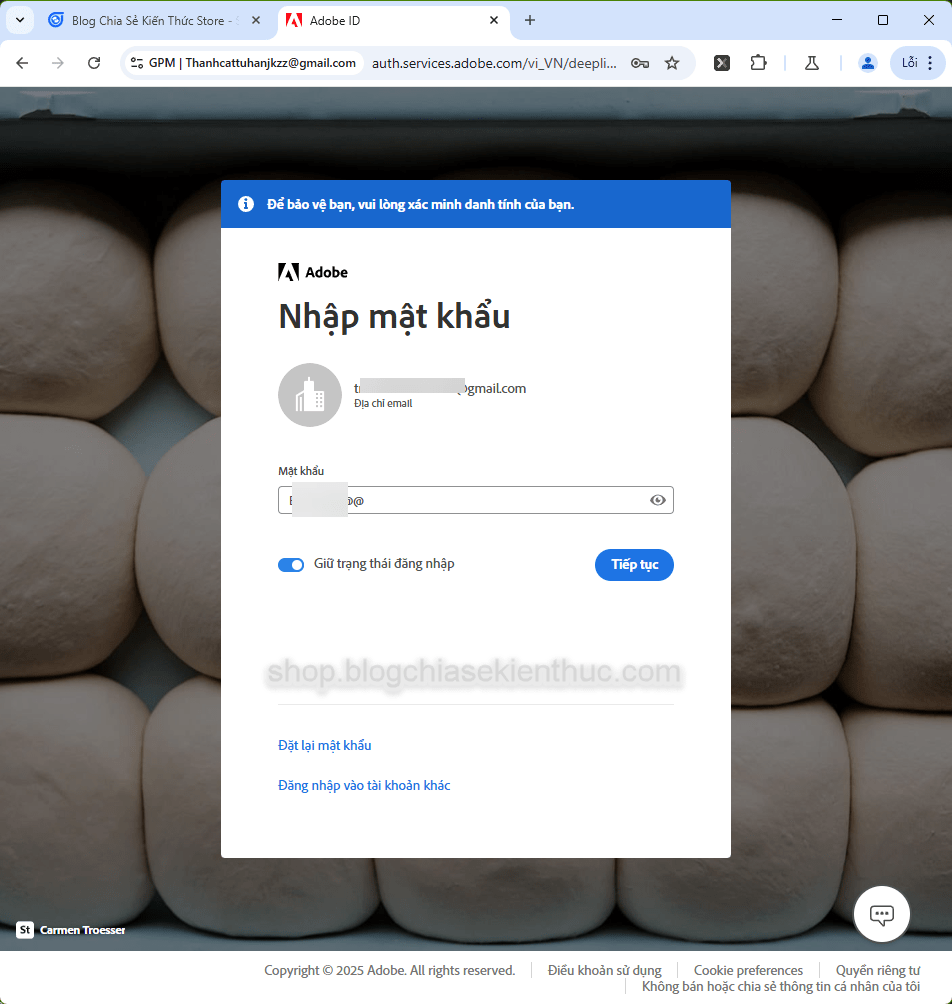Image resolution: width=952 pixels, height=1004 pixels.
Task: Show password with the eye icon
Action: [x=658, y=500]
